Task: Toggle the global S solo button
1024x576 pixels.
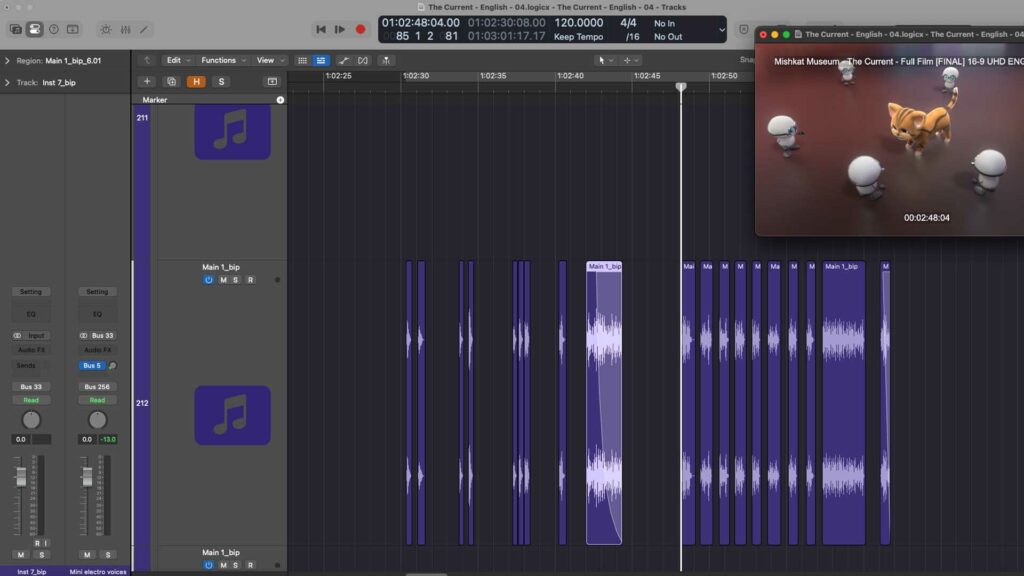Action: pyautogui.click(x=221, y=82)
